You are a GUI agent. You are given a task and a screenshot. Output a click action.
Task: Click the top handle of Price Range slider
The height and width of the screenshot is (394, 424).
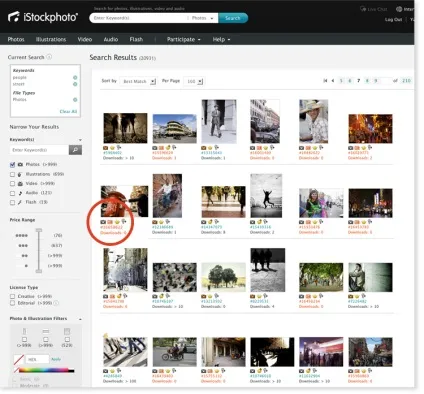pos(39,230)
